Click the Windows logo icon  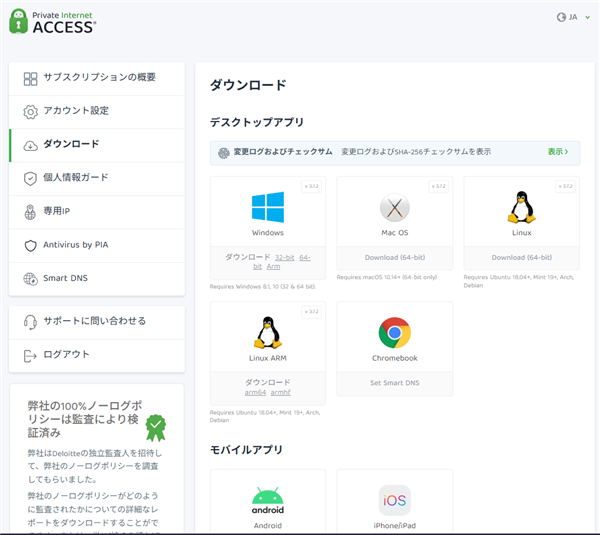268,207
